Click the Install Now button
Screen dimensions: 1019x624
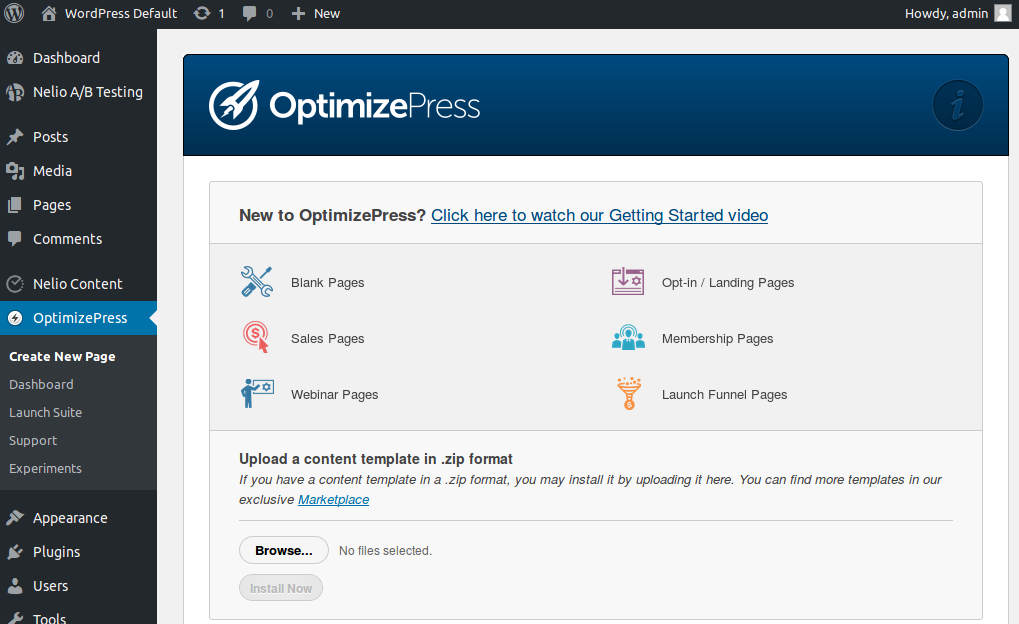coord(280,587)
